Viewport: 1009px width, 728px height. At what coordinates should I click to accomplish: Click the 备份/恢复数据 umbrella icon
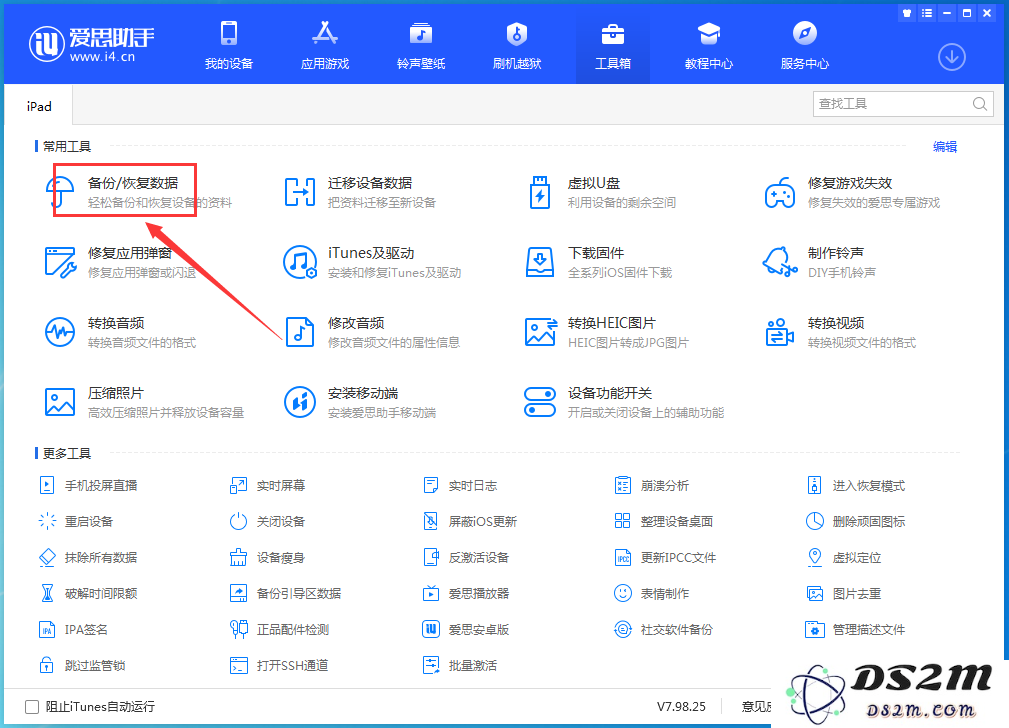click(x=60, y=192)
